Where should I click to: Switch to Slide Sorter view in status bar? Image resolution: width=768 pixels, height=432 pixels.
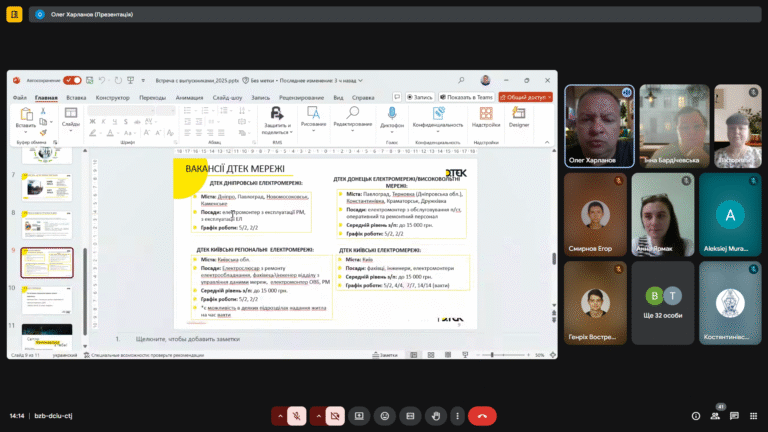tap(431, 355)
